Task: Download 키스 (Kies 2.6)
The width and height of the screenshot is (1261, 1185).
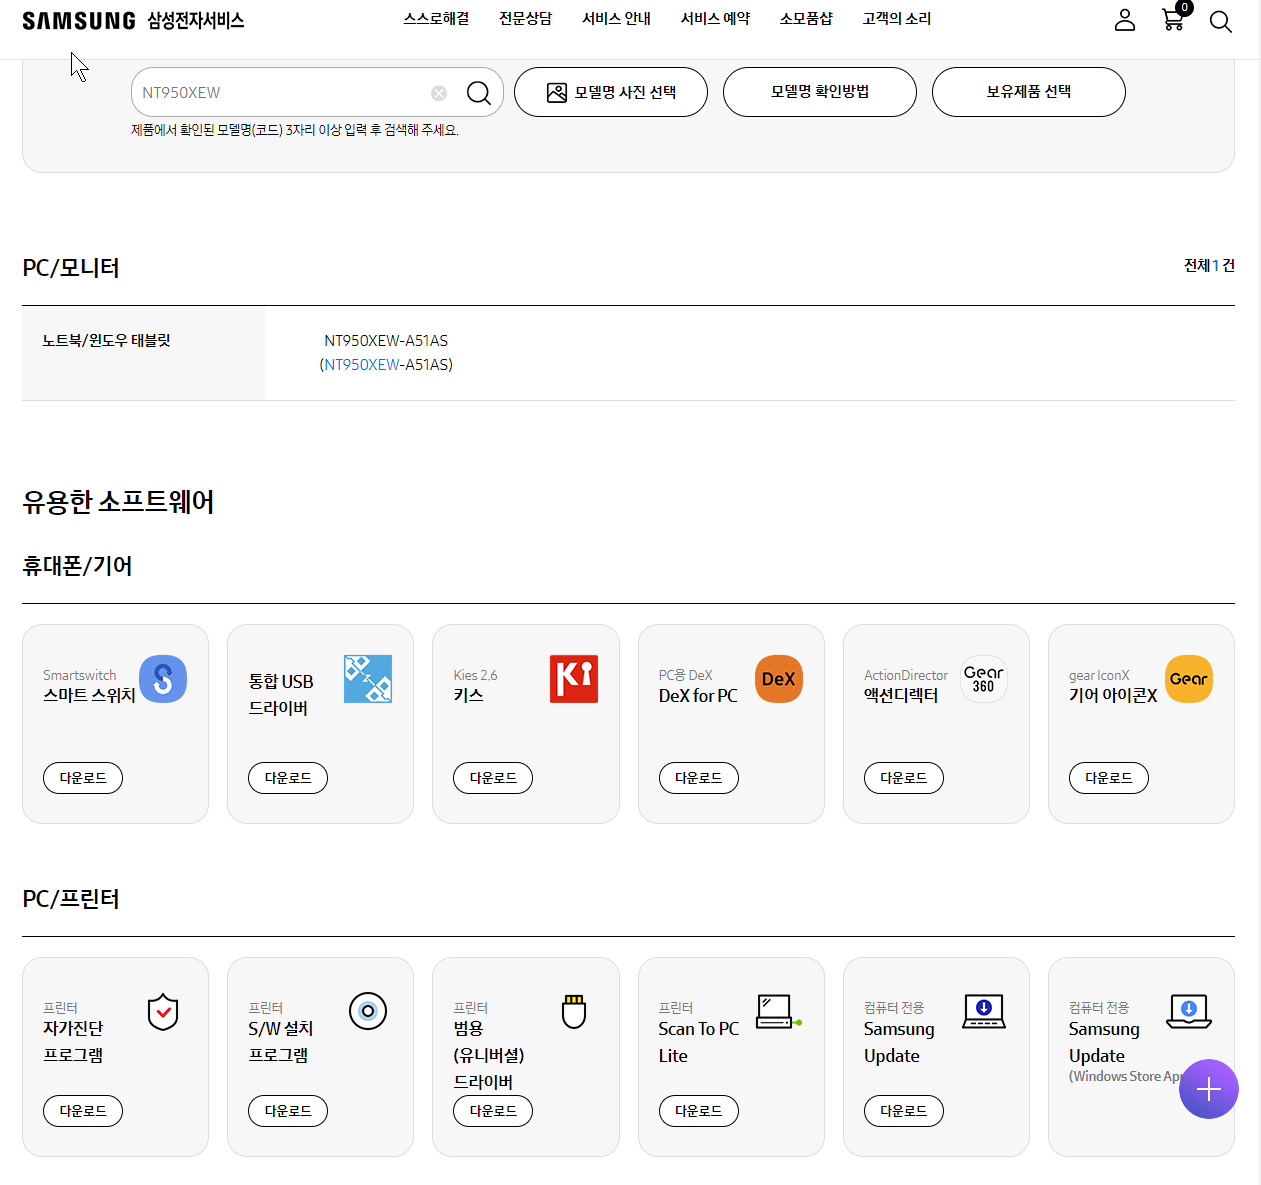Action: tap(493, 778)
